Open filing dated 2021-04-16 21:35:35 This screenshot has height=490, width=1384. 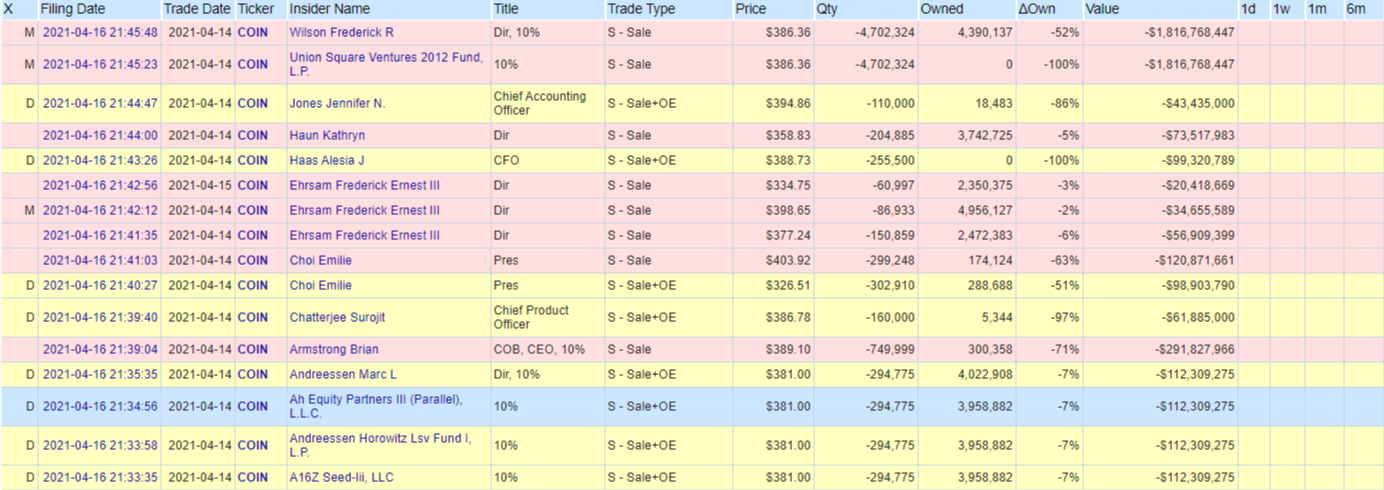pos(100,374)
